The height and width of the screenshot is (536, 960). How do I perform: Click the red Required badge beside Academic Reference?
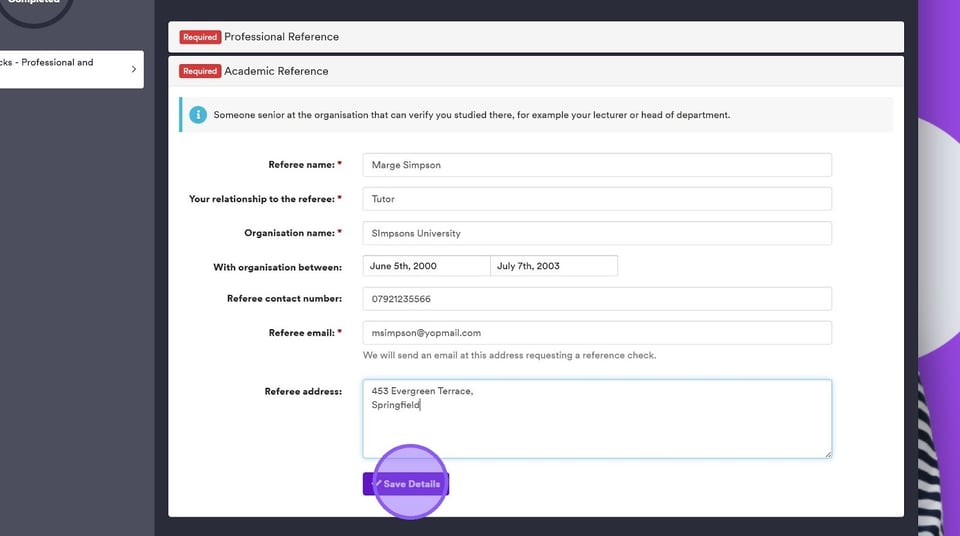tap(200, 72)
